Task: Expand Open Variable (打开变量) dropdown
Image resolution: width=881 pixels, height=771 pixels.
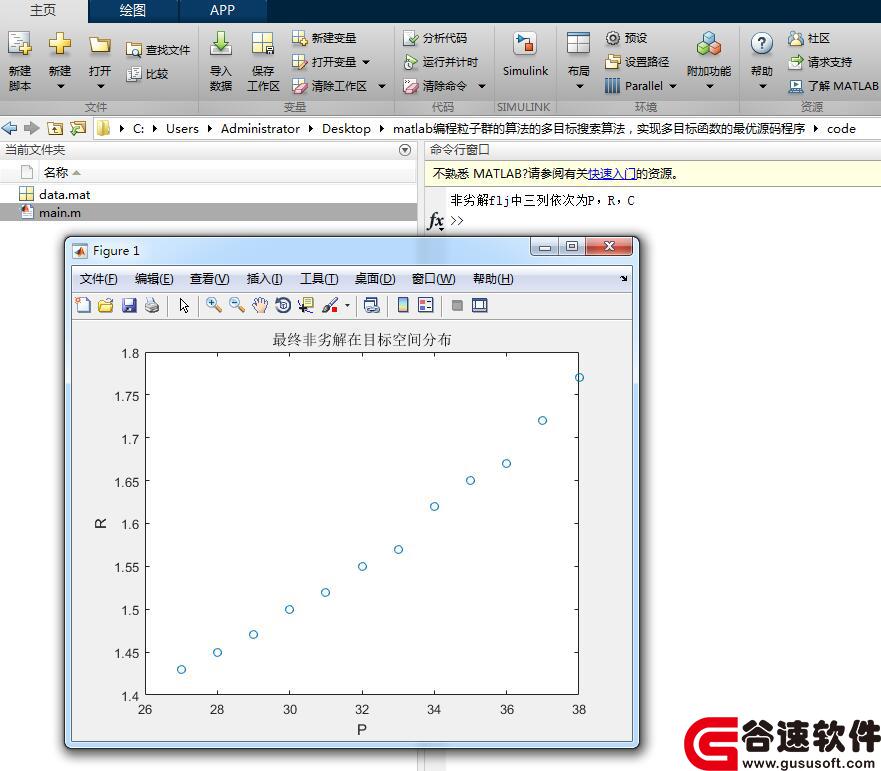Action: click(x=366, y=62)
